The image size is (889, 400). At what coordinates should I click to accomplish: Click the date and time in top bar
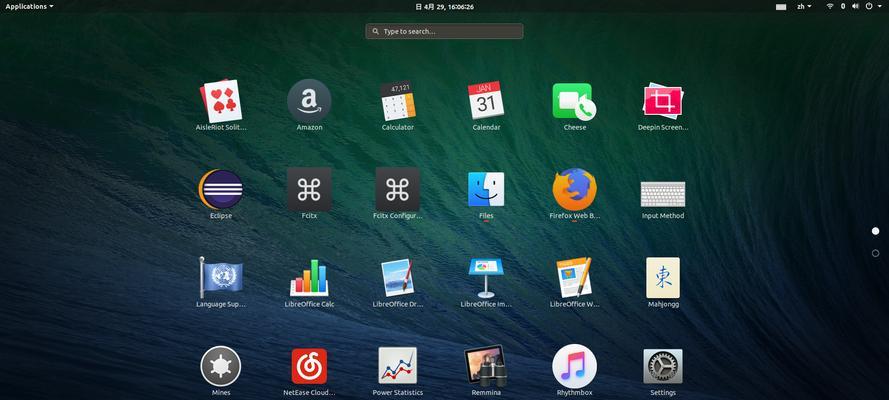[444, 7]
